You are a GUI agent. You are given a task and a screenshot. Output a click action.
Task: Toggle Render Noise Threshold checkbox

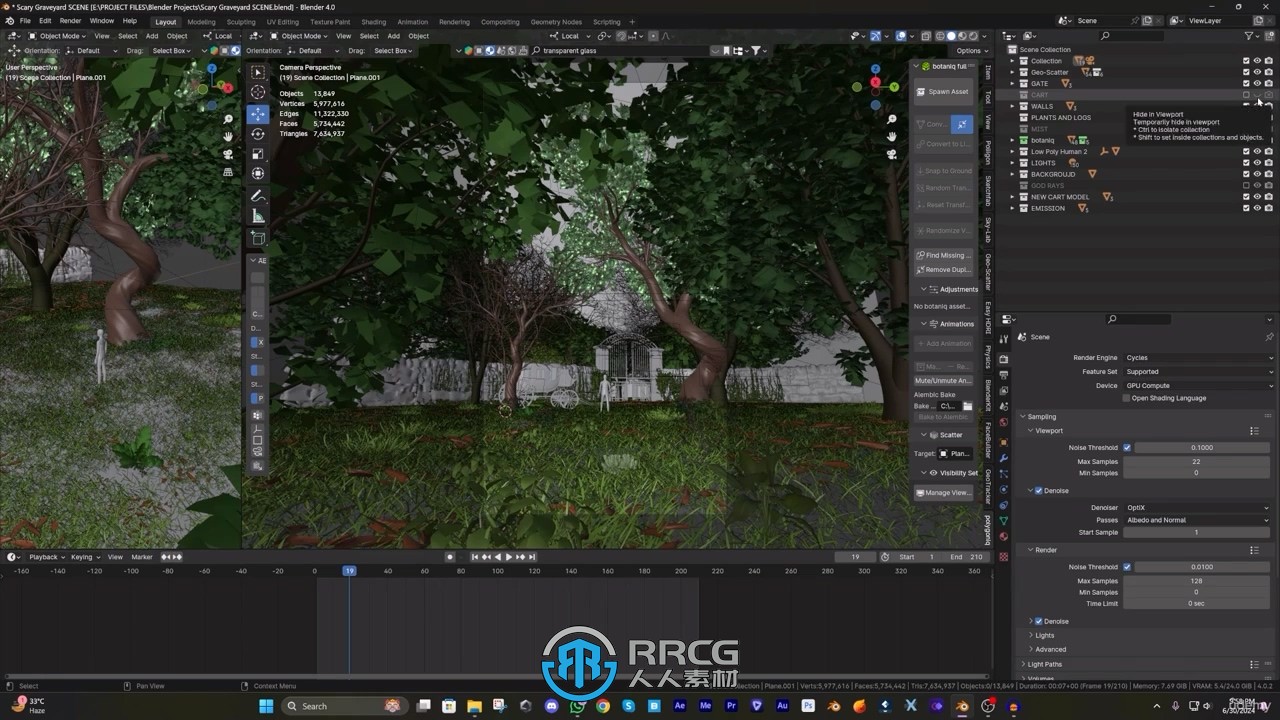click(1127, 567)
